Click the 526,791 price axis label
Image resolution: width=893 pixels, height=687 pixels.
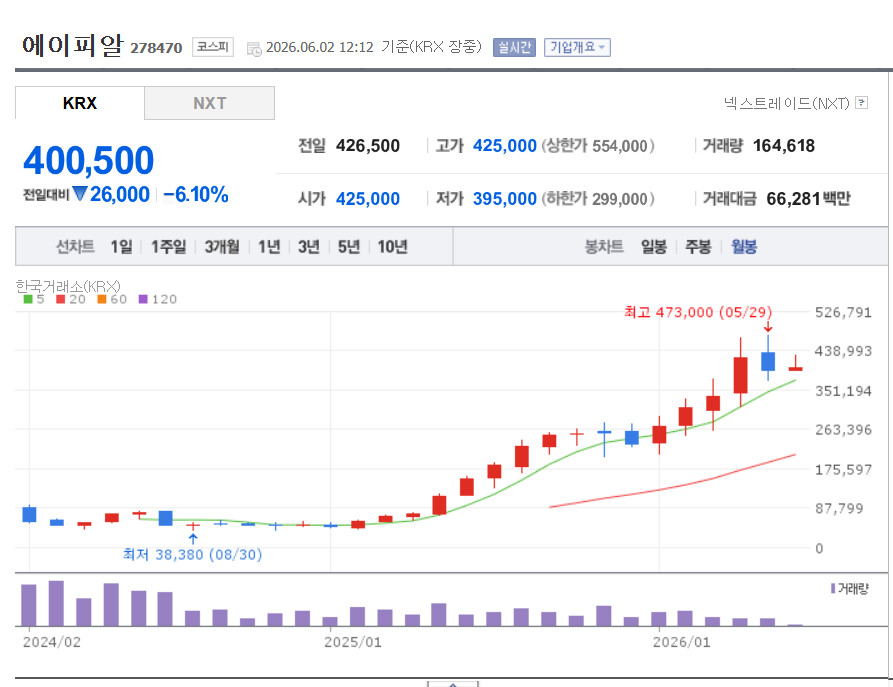pyautogui.click(x=843, y=312)
